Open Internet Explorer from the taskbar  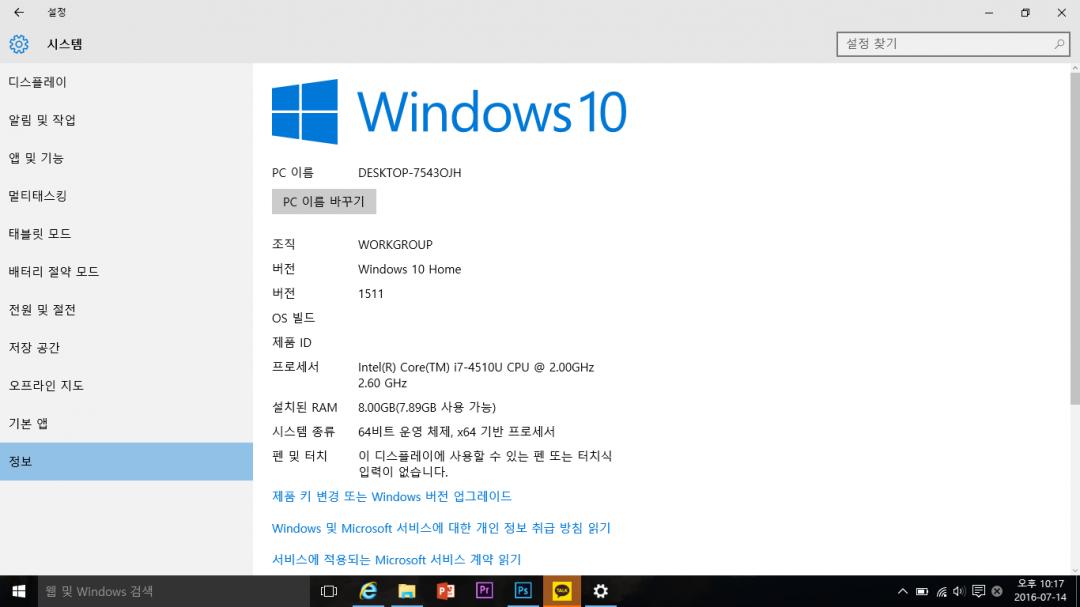[369, 591]
